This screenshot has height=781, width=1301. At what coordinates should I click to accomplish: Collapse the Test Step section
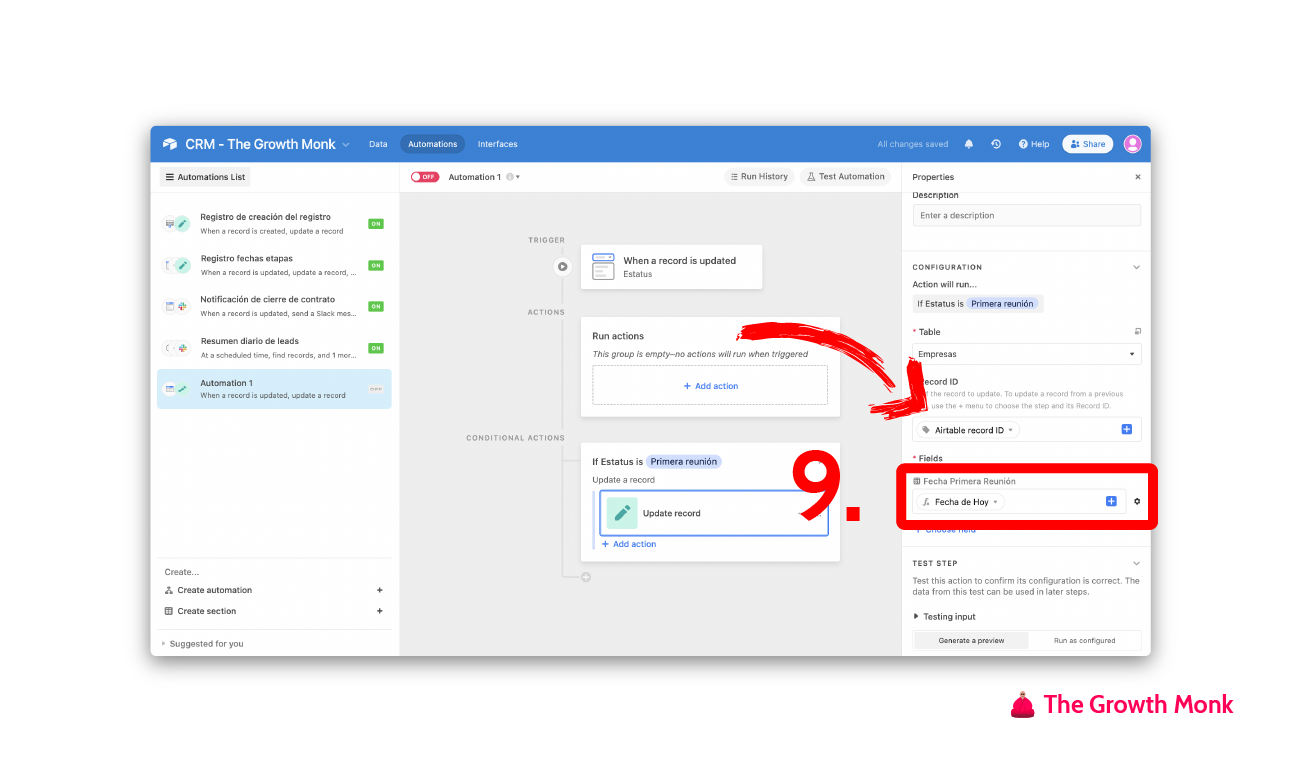[x=1136, y=563]
